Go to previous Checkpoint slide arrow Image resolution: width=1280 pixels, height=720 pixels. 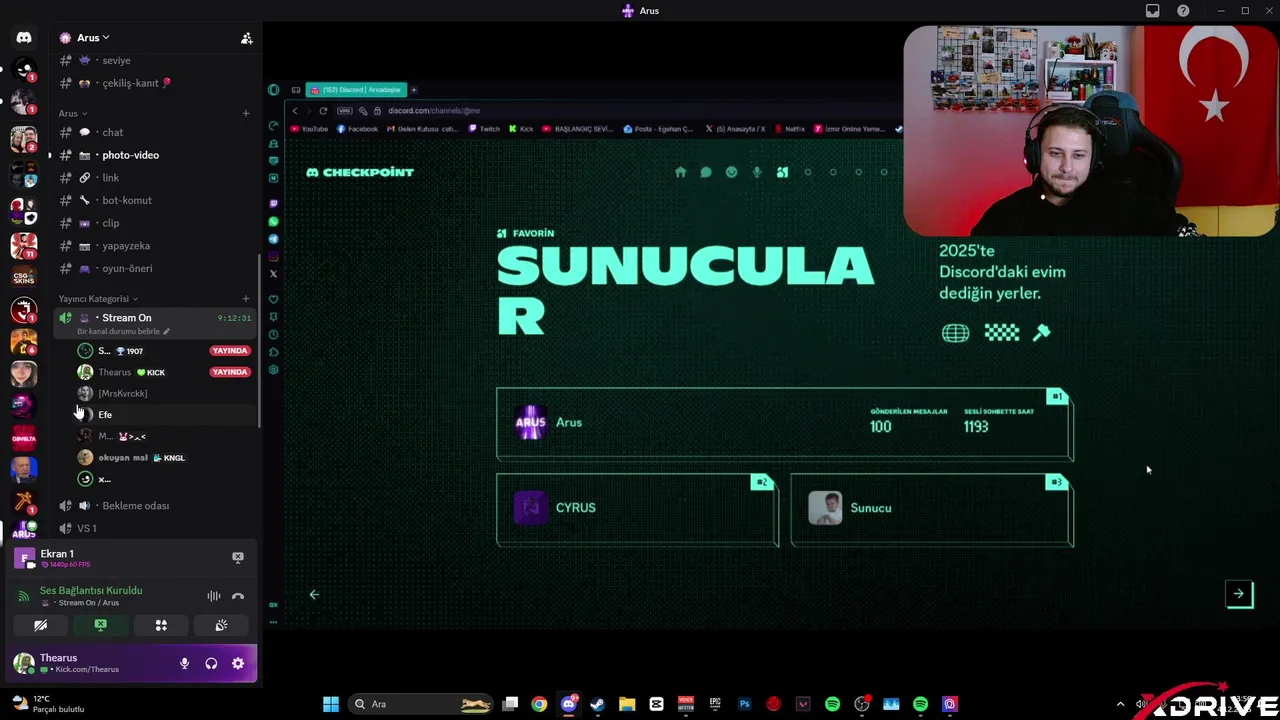[x=314, y=594]
